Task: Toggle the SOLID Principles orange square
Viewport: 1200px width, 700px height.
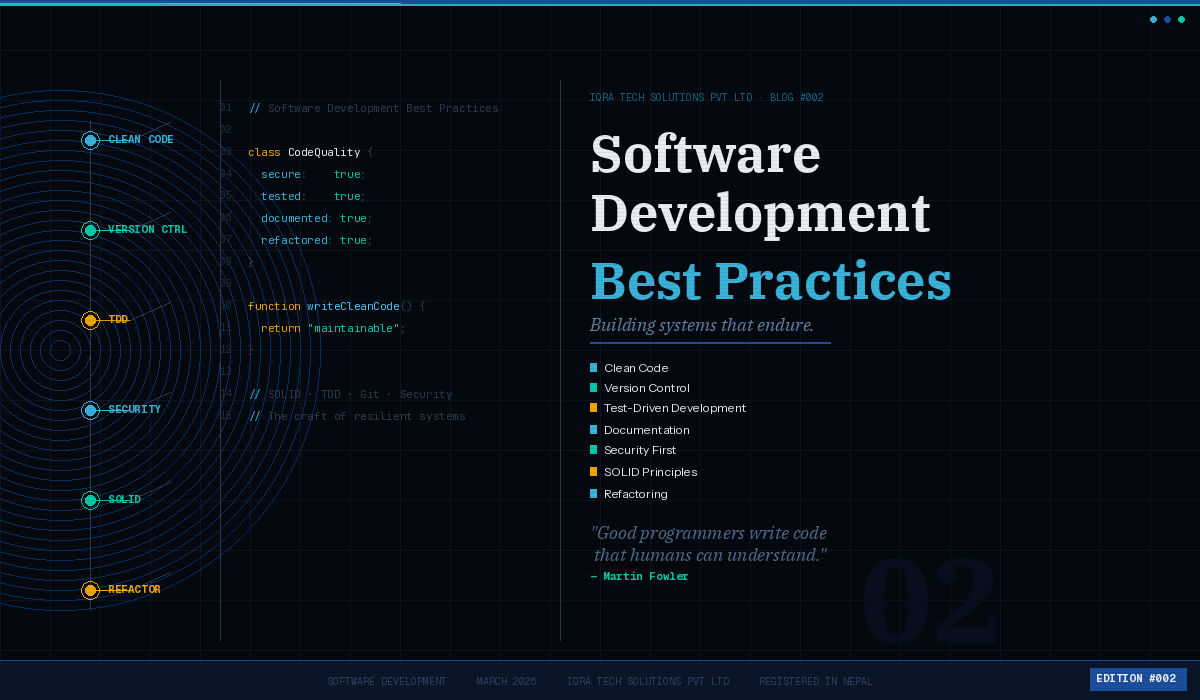Action: [594, 471]
